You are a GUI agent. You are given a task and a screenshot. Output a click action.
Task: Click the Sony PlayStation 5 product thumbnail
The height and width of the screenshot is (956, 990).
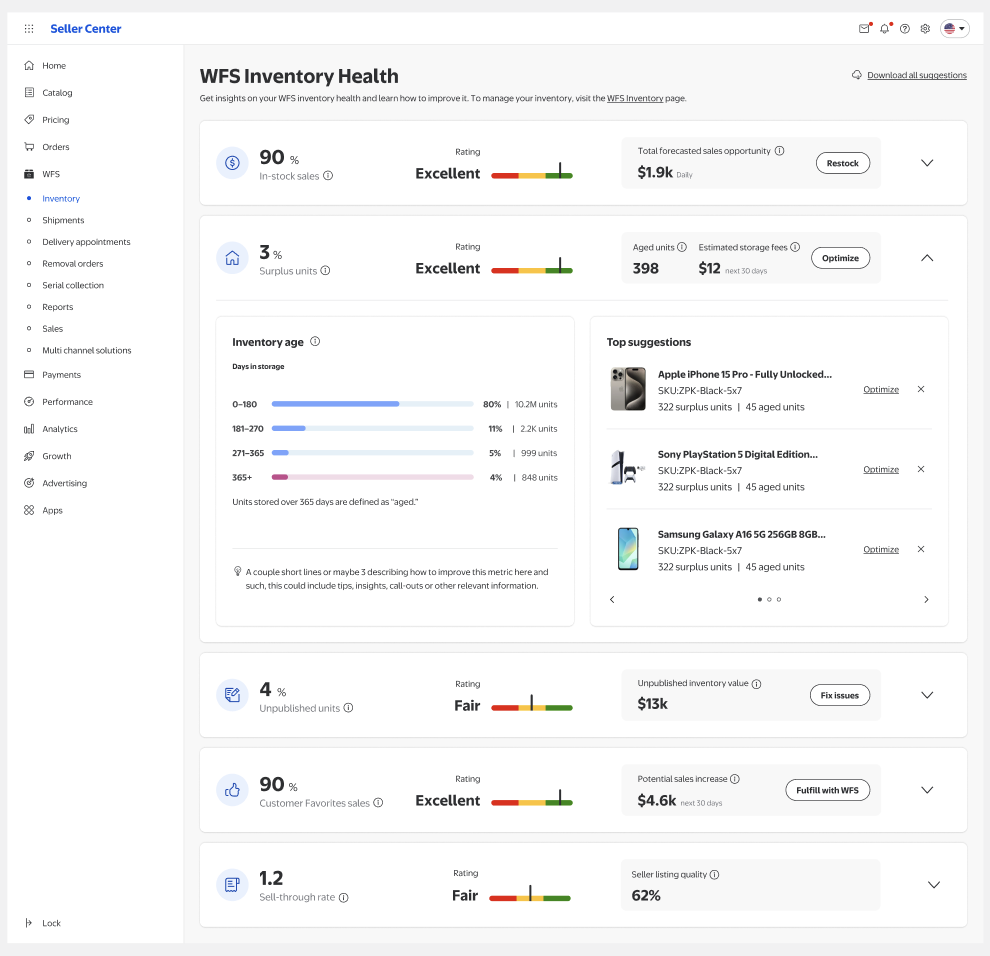pos(628,468)
